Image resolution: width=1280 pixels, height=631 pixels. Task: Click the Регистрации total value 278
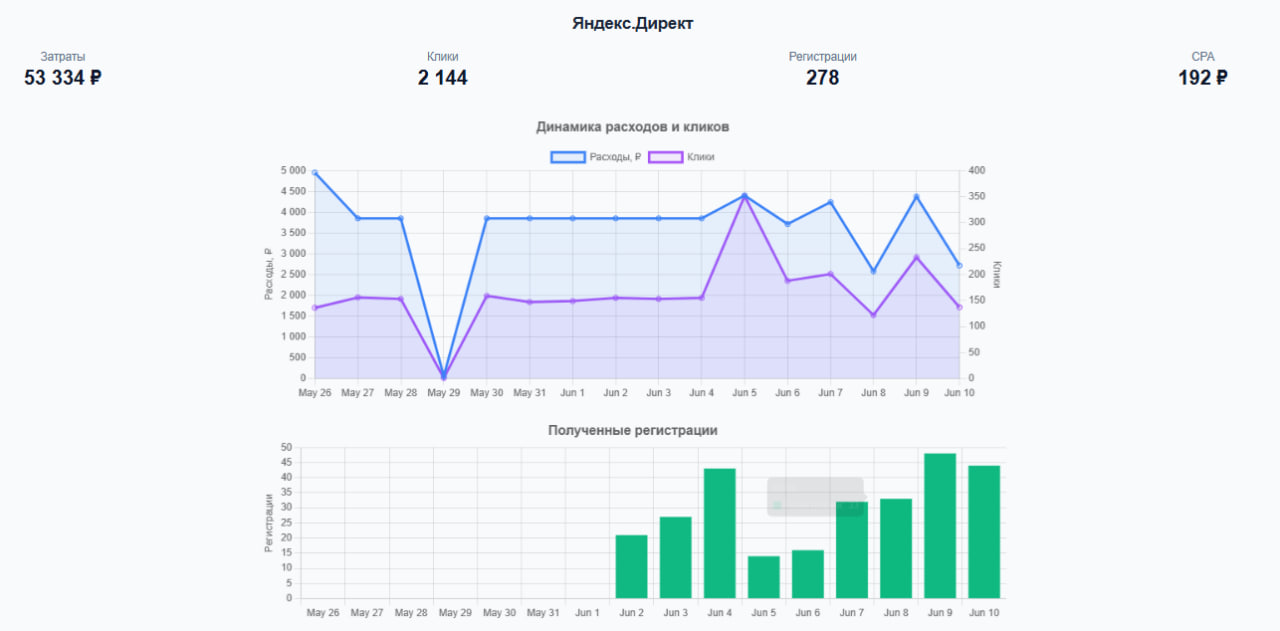822,78
